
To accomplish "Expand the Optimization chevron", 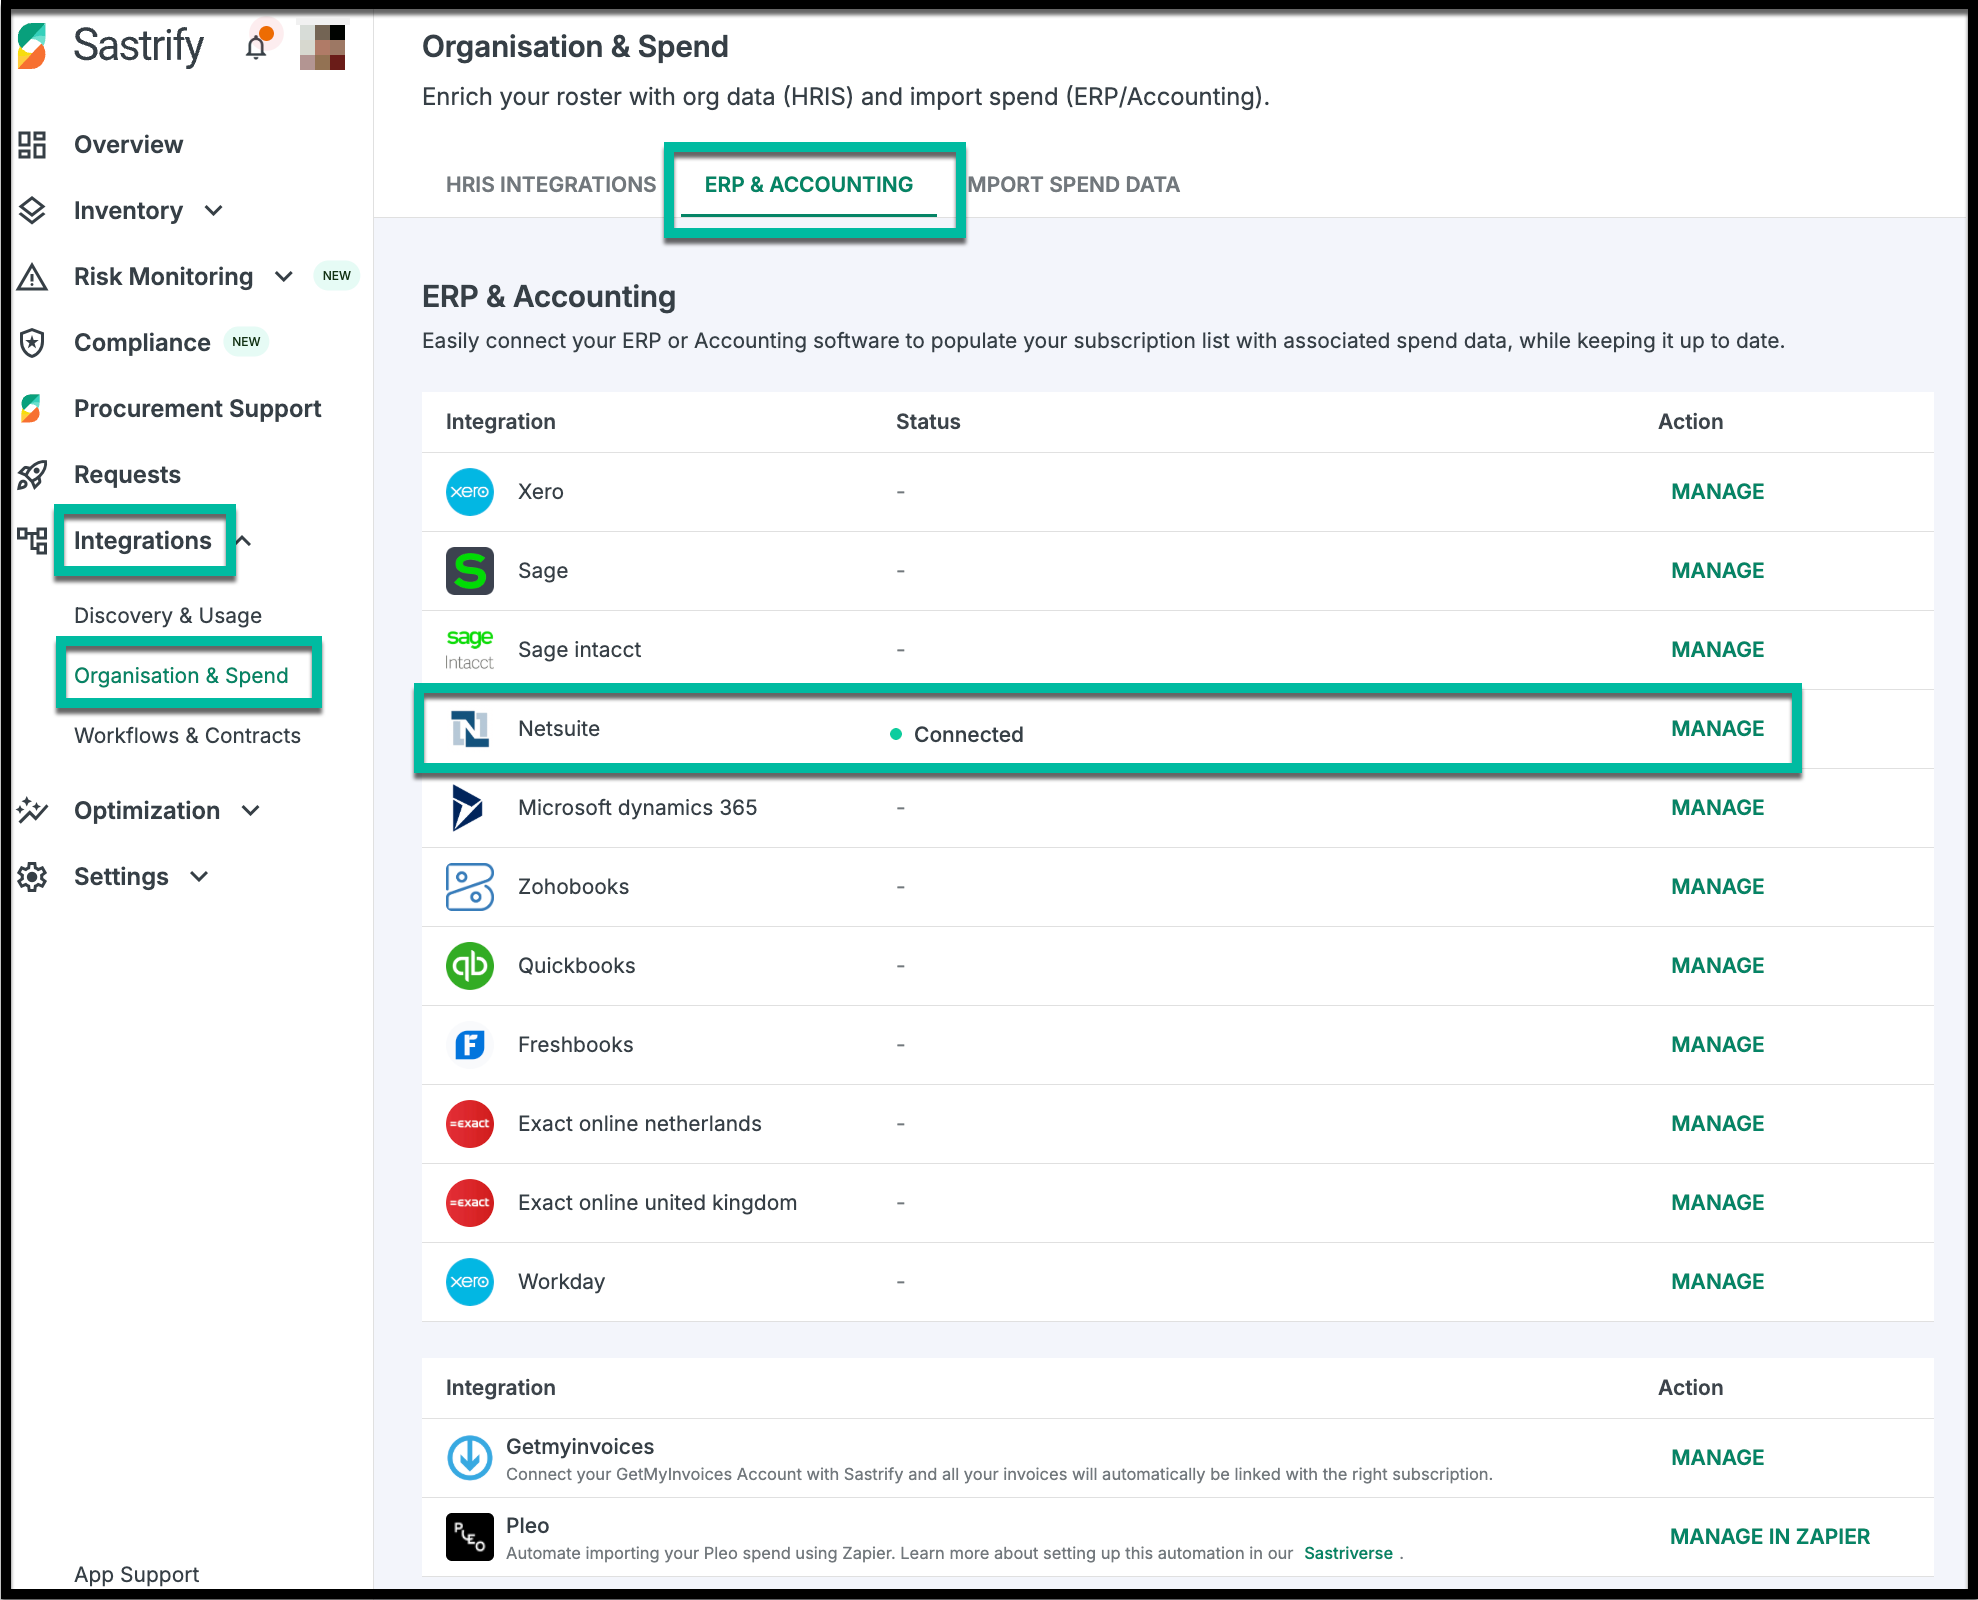I will (x=251, y=811).
